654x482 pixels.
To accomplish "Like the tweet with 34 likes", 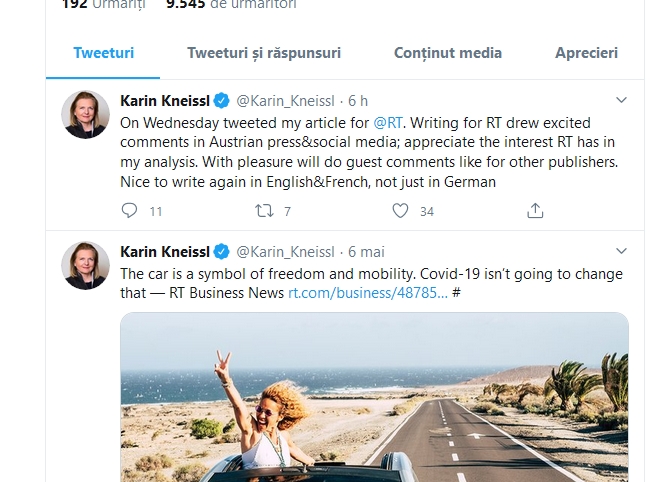I will 400,210.
